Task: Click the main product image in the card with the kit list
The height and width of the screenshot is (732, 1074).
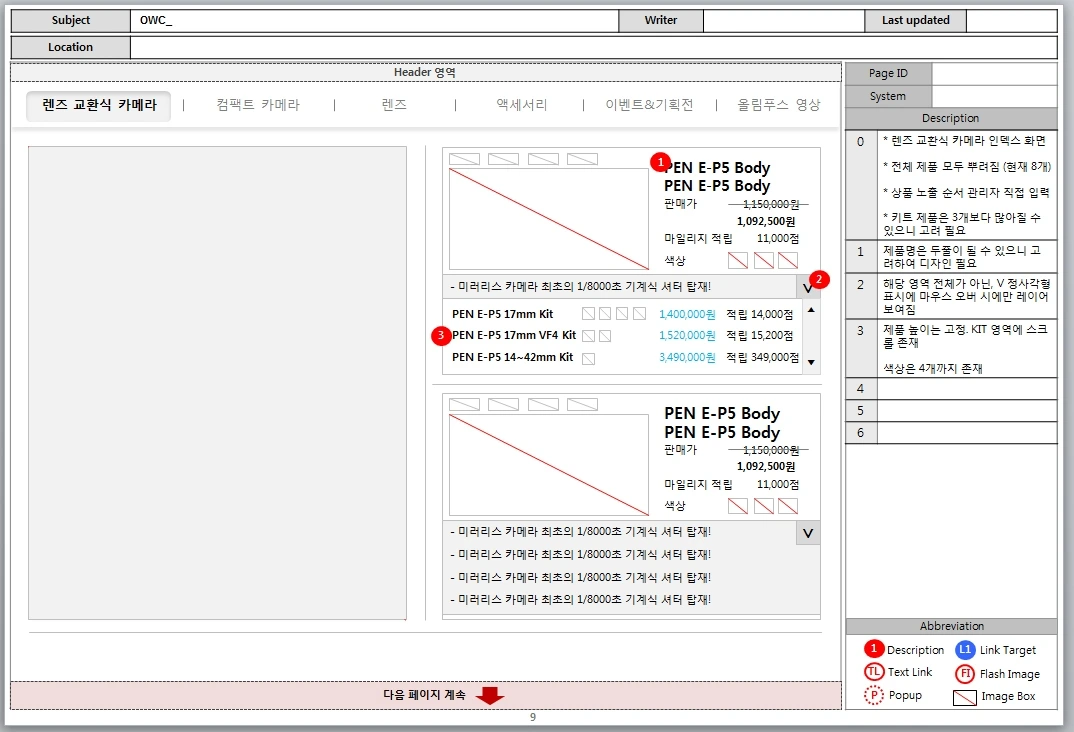Action: [549, 219]
